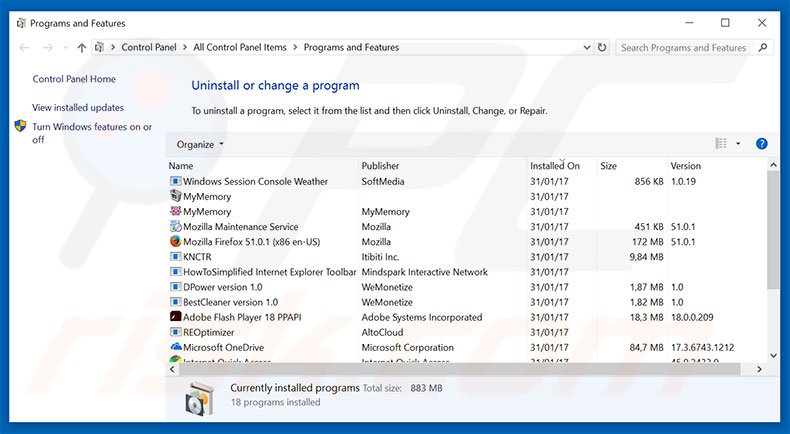790x434 pixels.
Task: Click the forward navigation arrow
Action: (48, 47)
